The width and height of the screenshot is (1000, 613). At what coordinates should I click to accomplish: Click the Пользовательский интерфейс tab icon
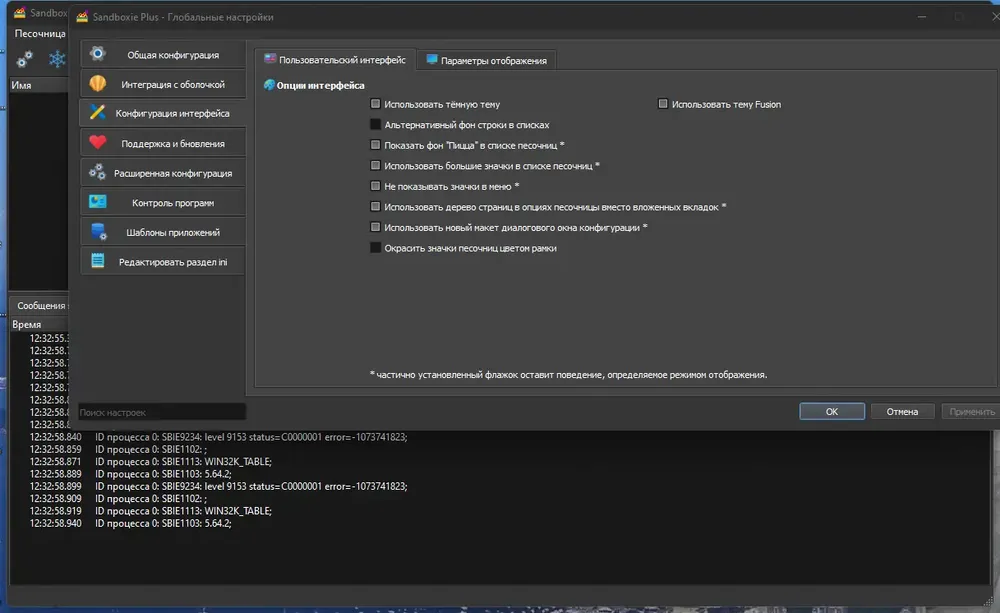270,59
